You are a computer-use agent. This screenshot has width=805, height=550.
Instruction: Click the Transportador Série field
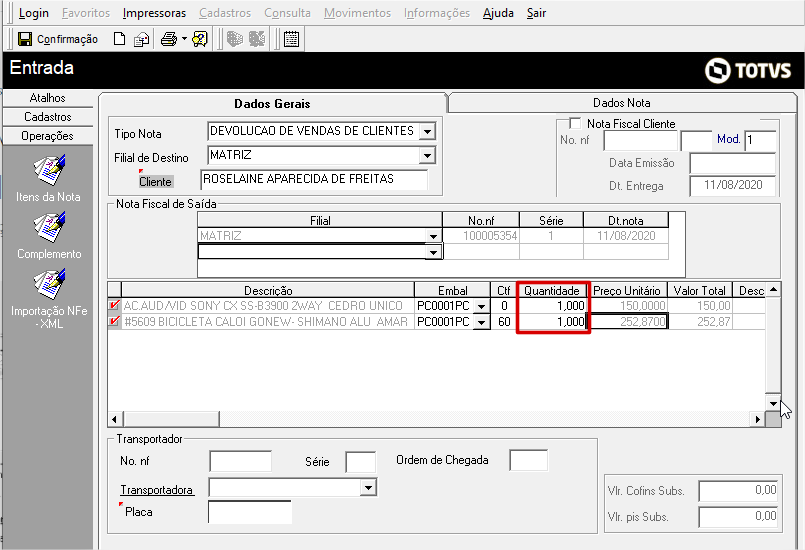coord(360,462)
